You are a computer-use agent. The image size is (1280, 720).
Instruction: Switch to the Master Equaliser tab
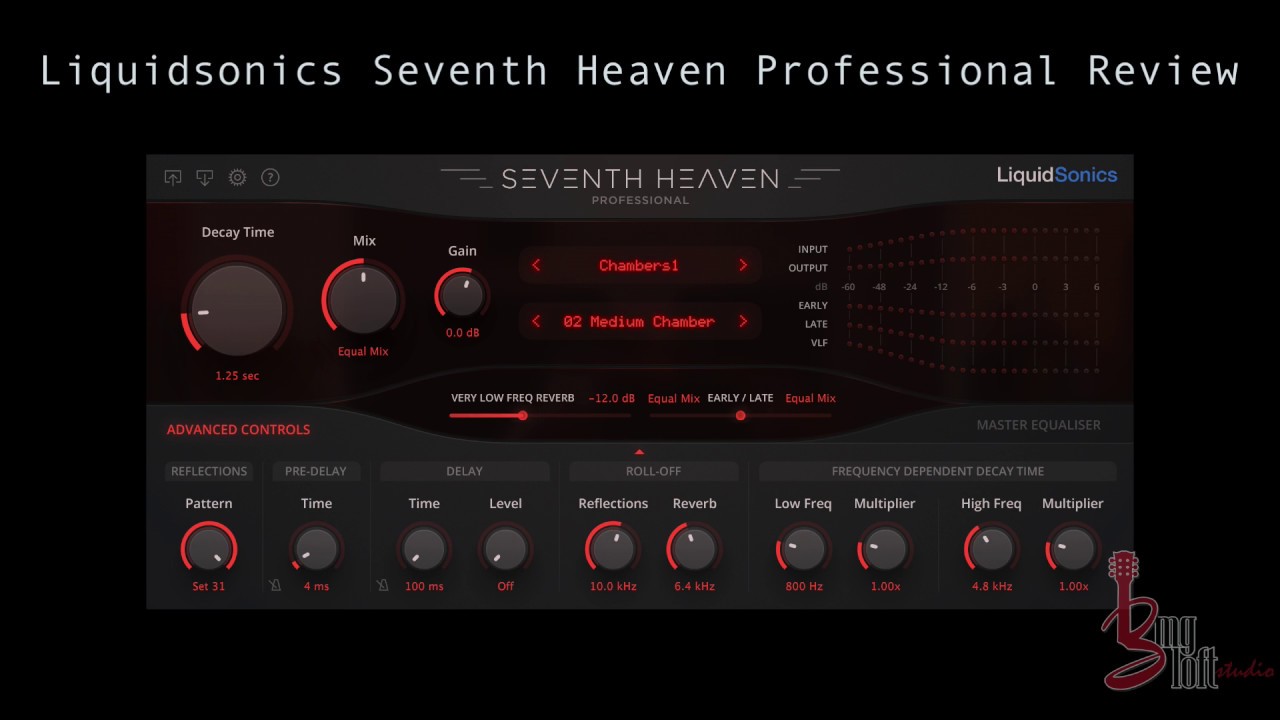pyautogui.click(x=1038, y=425)
